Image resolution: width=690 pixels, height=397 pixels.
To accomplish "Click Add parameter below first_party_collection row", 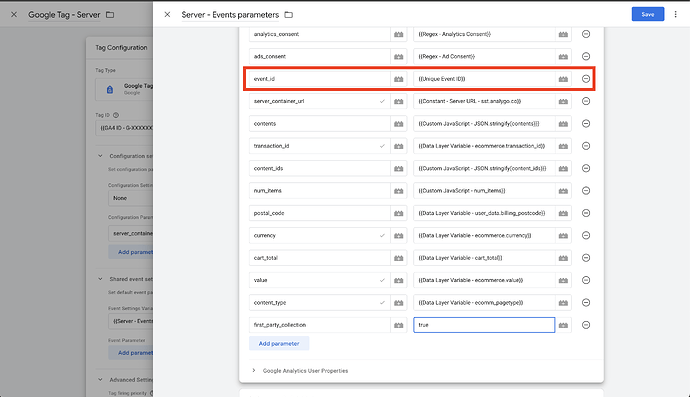I will 279,344.
